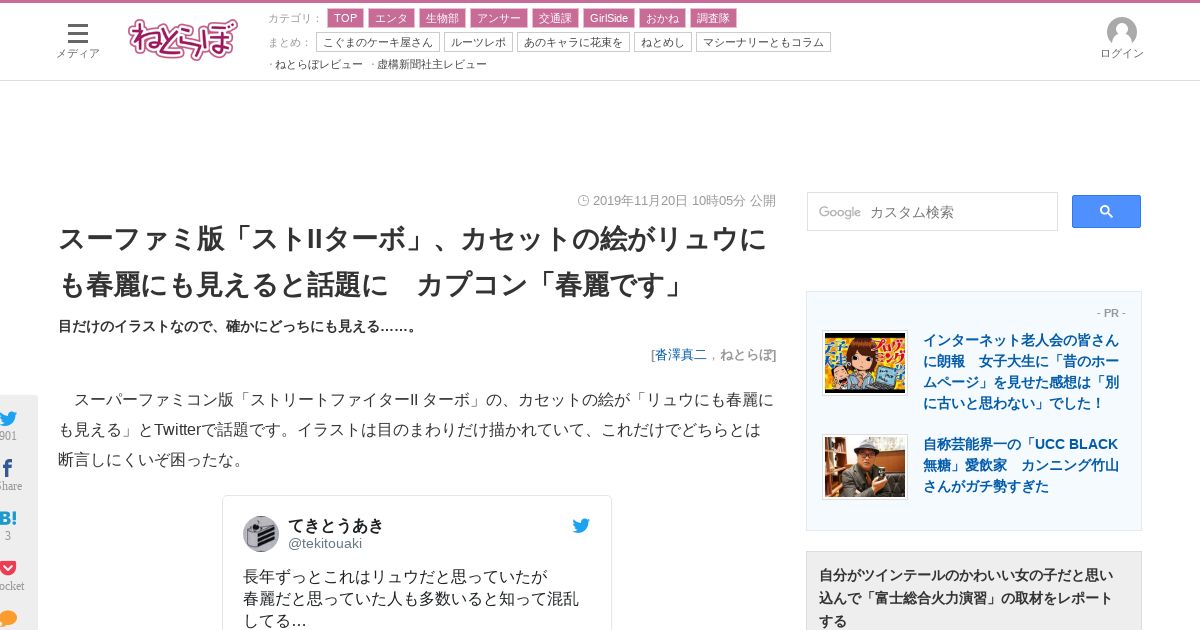Screen dimensions: 1200x630
Task: Click てきとうあき tweet profile avatar
Action: [x=261, y=534]
